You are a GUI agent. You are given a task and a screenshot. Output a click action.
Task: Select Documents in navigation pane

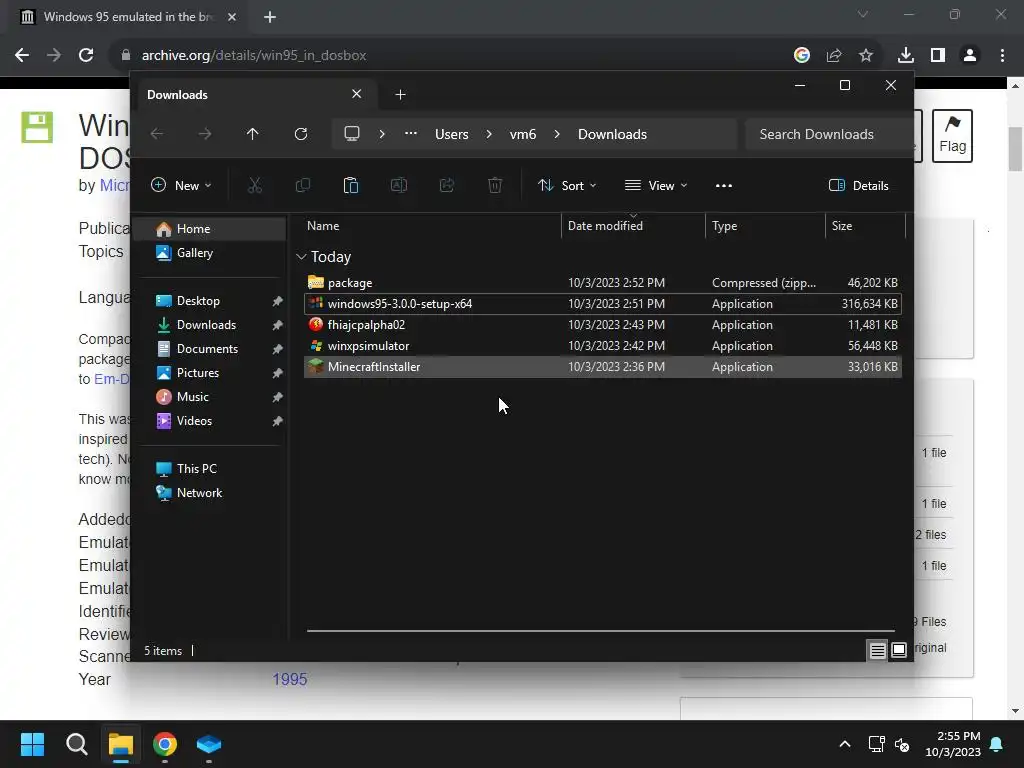pos(210,349)
